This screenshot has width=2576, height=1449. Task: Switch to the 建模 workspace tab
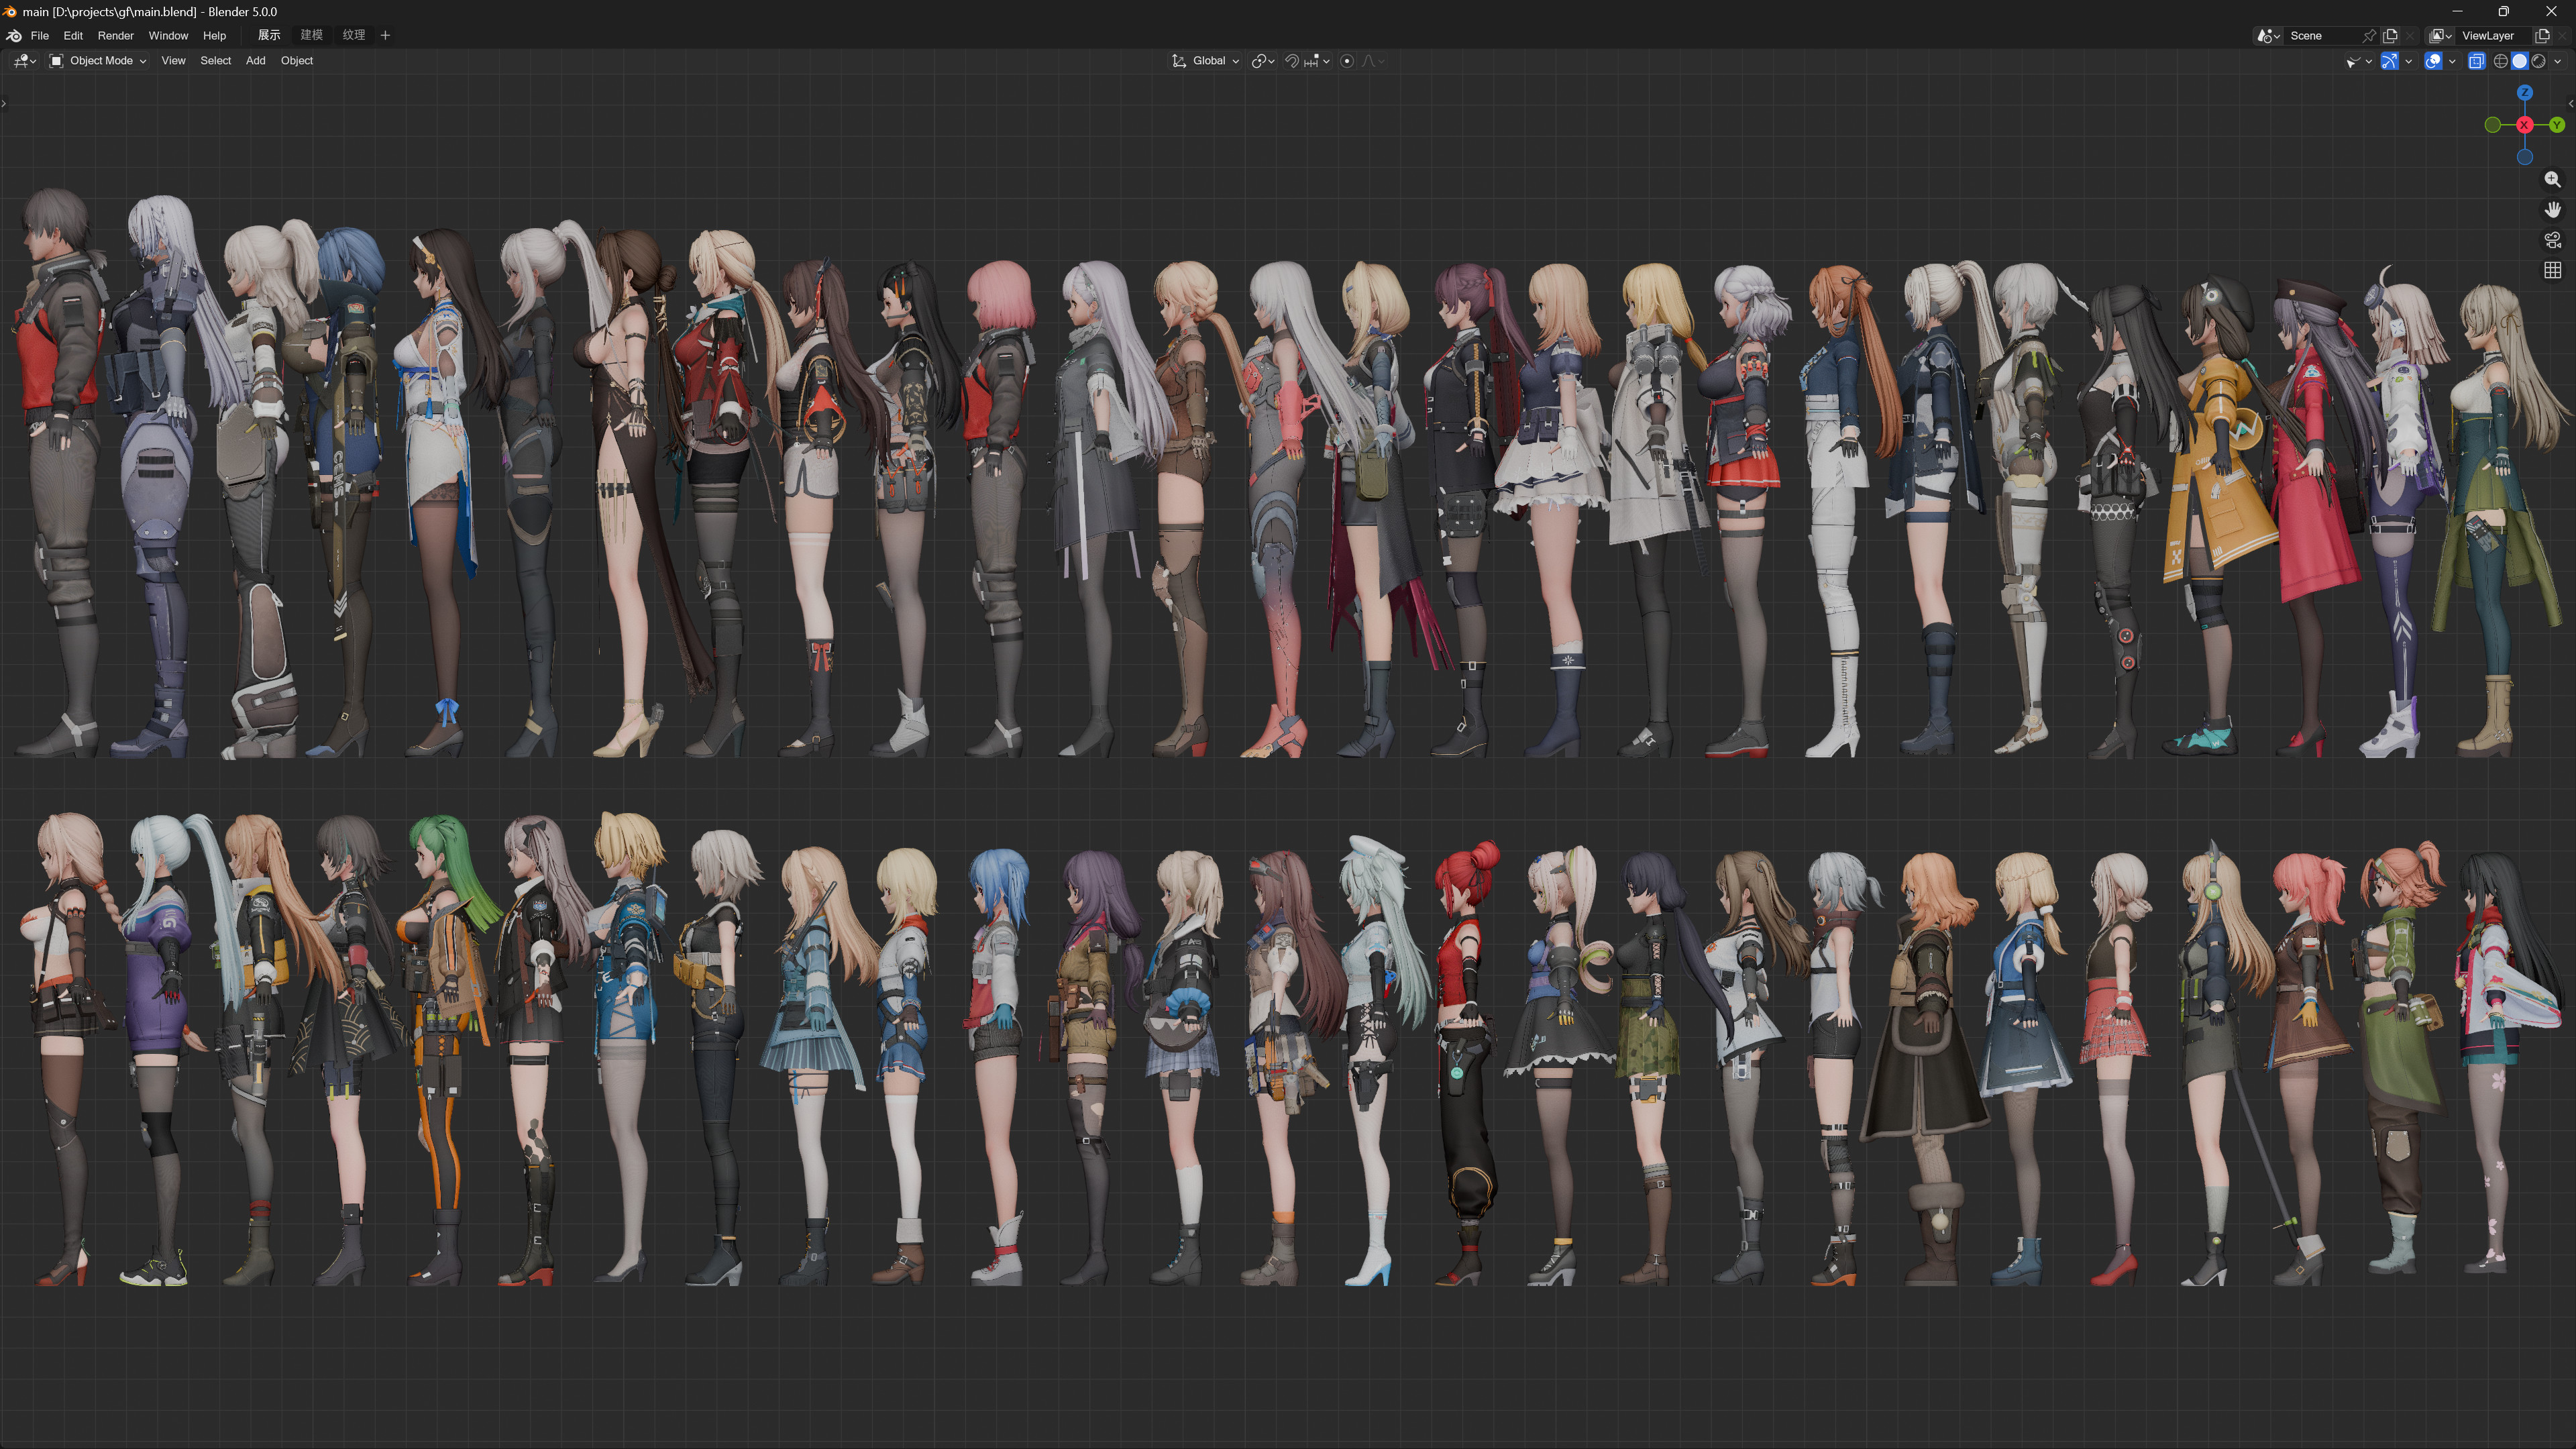pyautogui.click(x=311, y=35)
